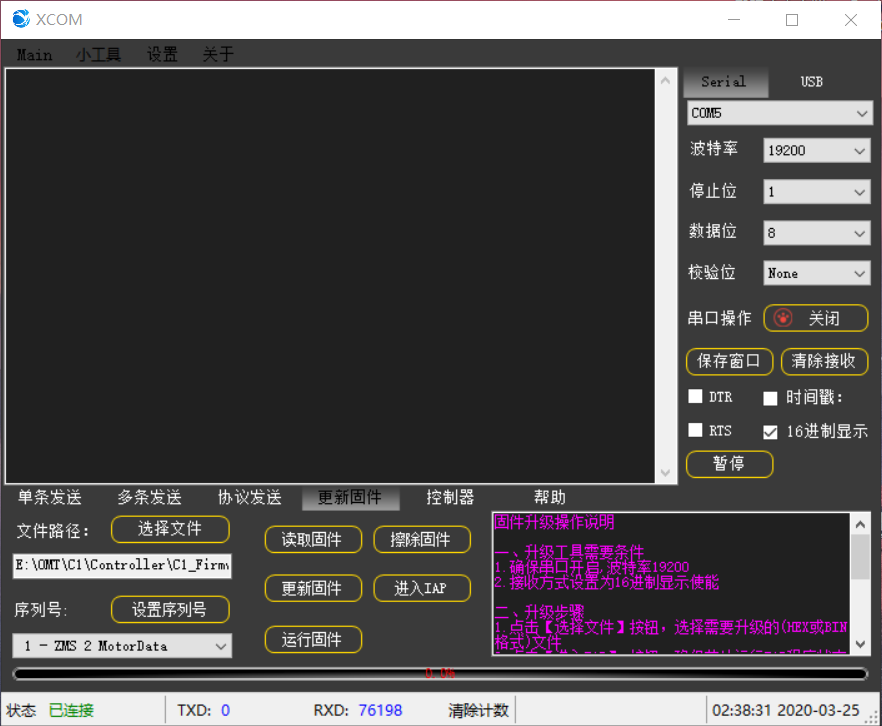This screenshot has width=882, height=726.
Task: Switch to the 控制器 tab
Action: tap(450, 497)
